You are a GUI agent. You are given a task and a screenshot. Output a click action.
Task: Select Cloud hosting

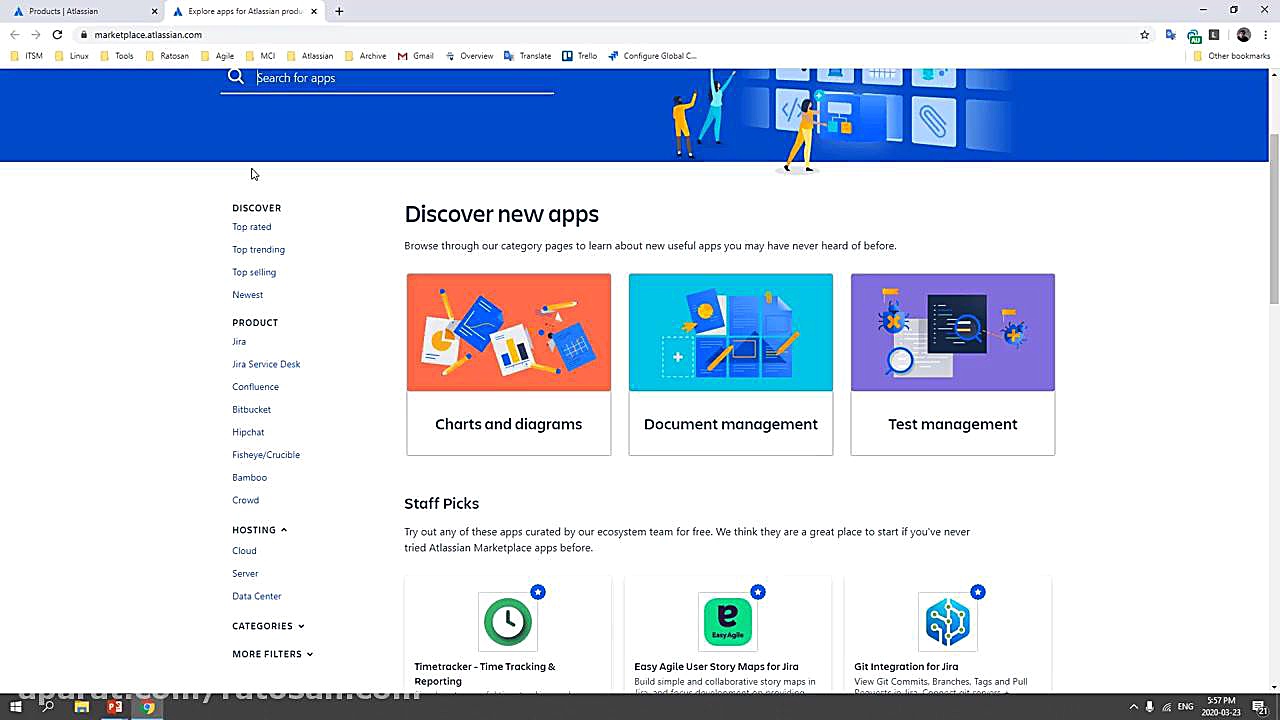[244, 551]
